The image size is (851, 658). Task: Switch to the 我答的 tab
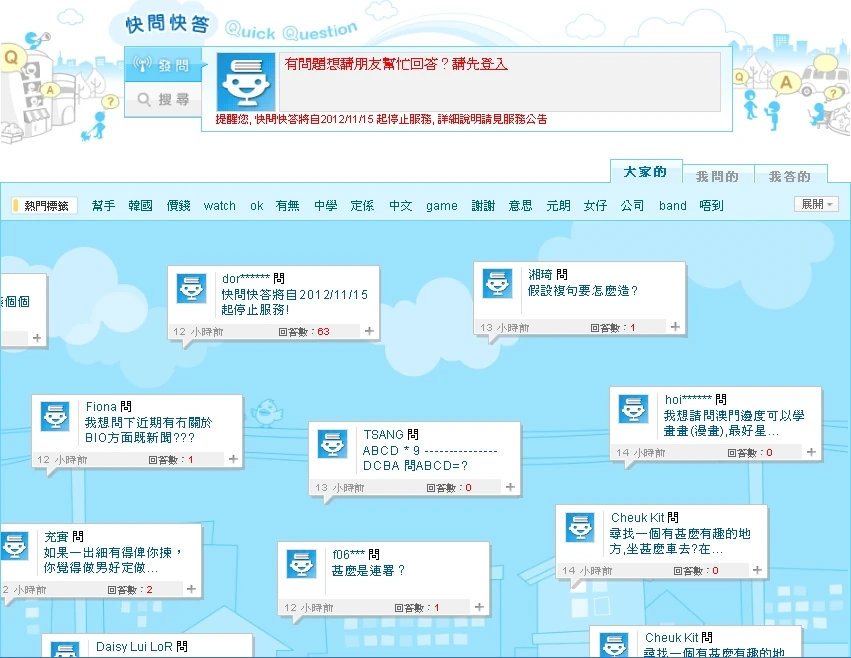[x=790, y=176]
